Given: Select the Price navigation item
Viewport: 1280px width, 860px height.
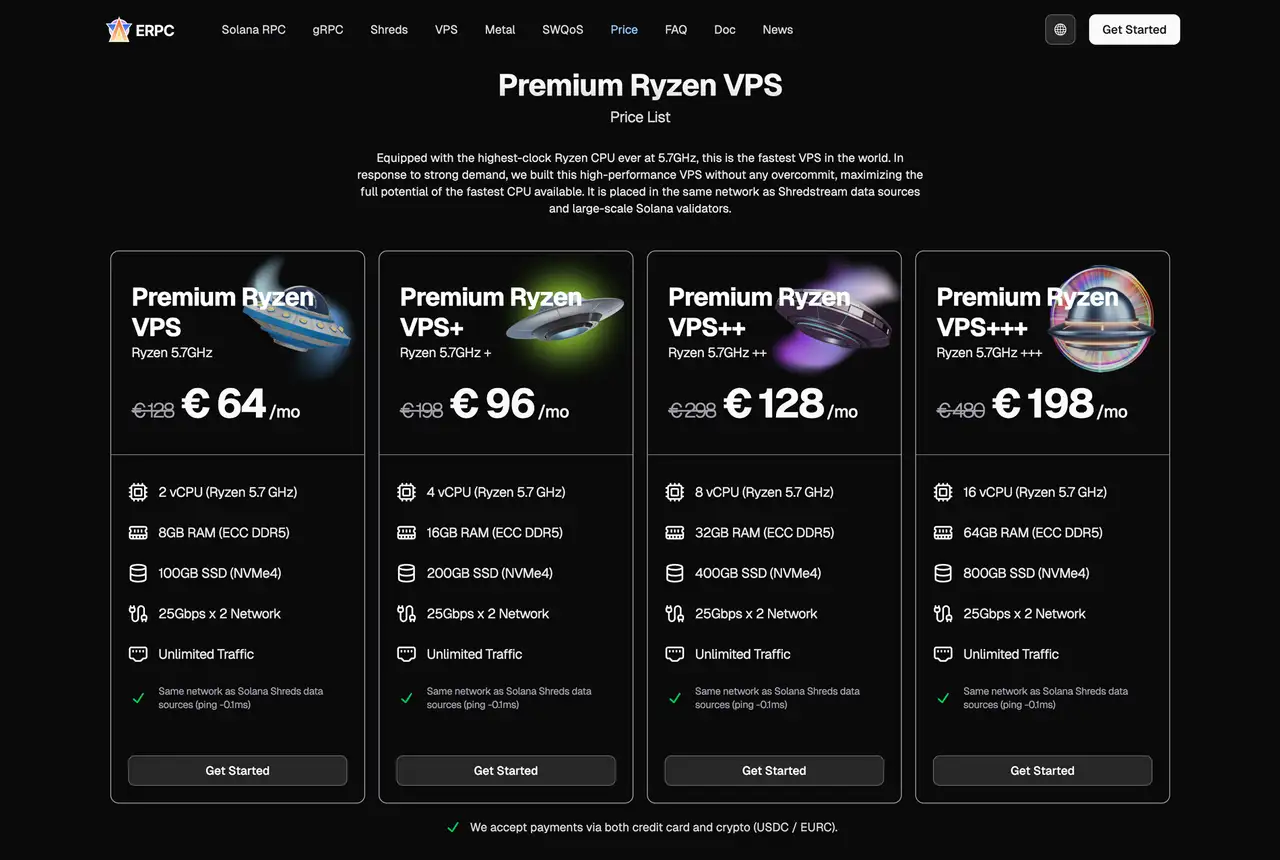Looking at the screenshot, I should (624, 30).
